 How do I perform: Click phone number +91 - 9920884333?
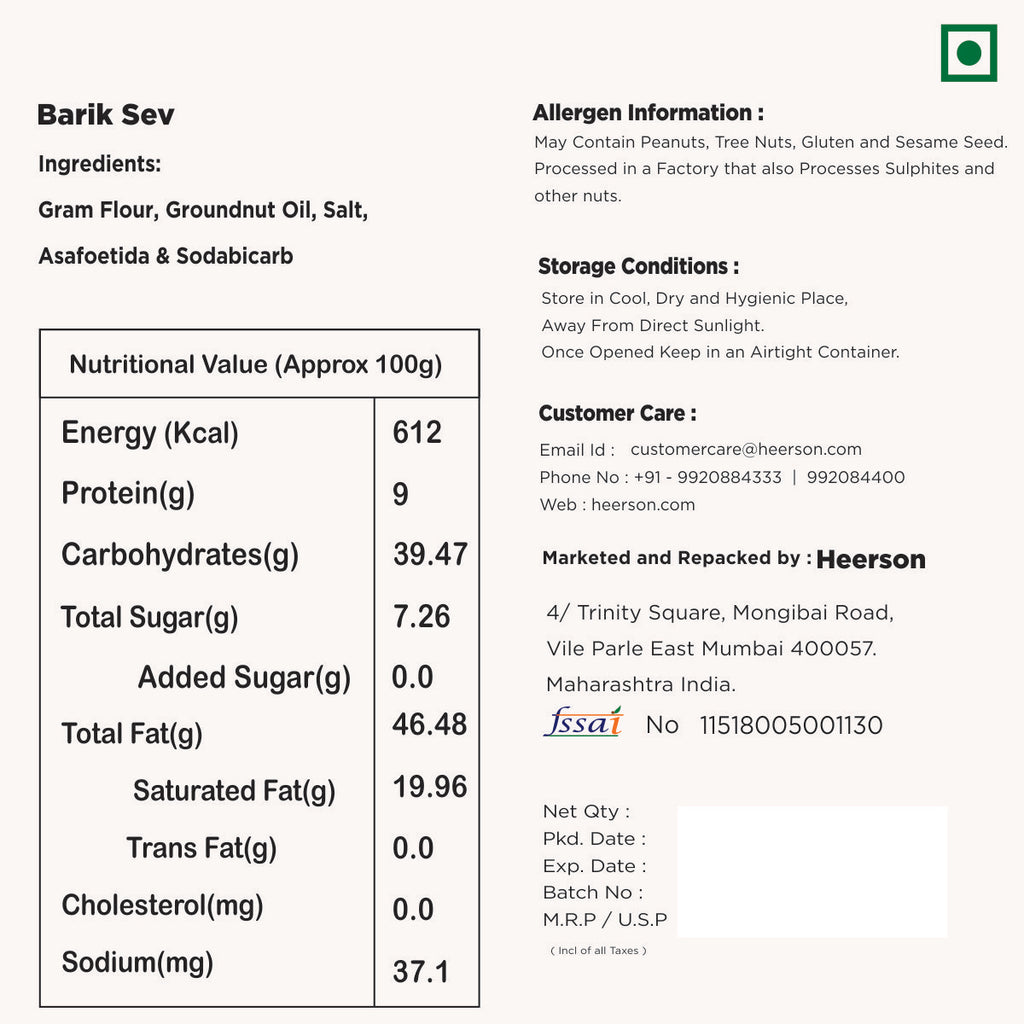tap(708, 478)
